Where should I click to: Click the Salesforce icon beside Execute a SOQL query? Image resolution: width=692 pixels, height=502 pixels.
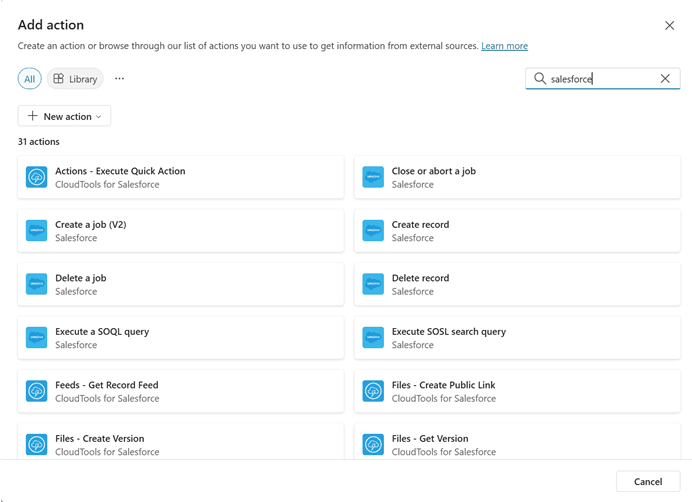point(37,338)
